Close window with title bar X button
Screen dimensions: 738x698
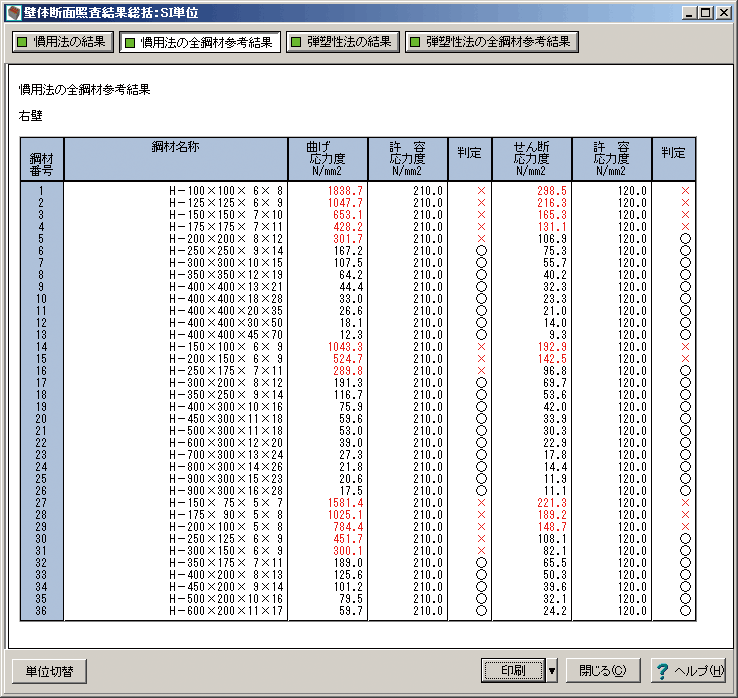tap(723, 13)
